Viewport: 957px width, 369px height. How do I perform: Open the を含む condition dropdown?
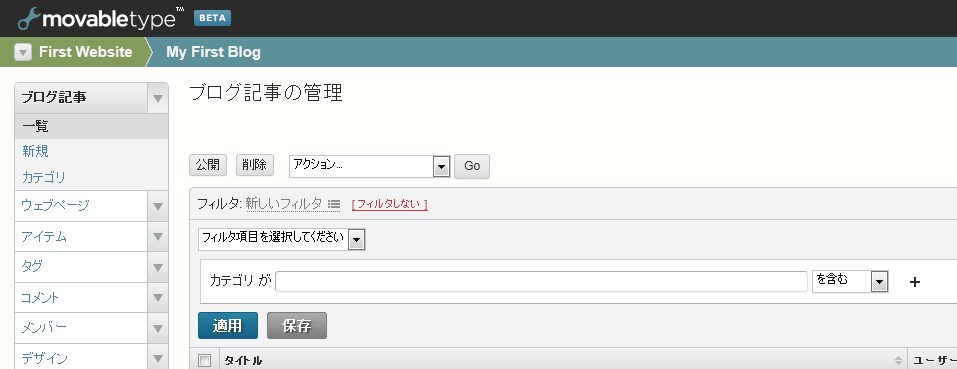point(850,281)
